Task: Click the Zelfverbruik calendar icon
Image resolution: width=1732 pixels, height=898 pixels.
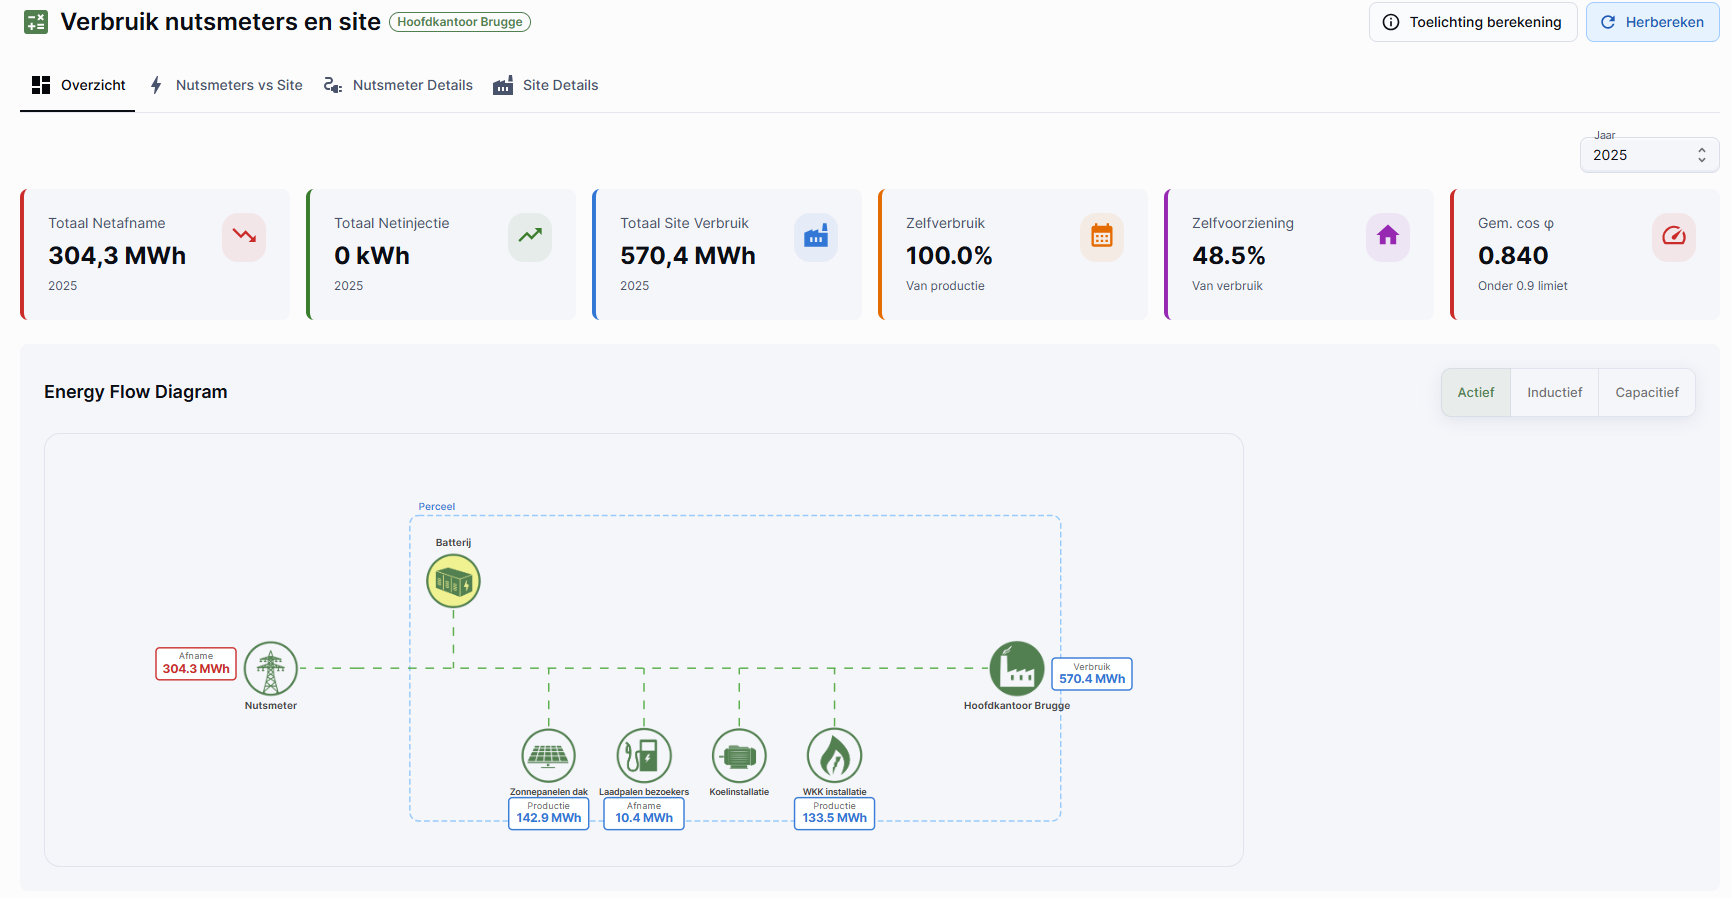Action: point(1102,236)
